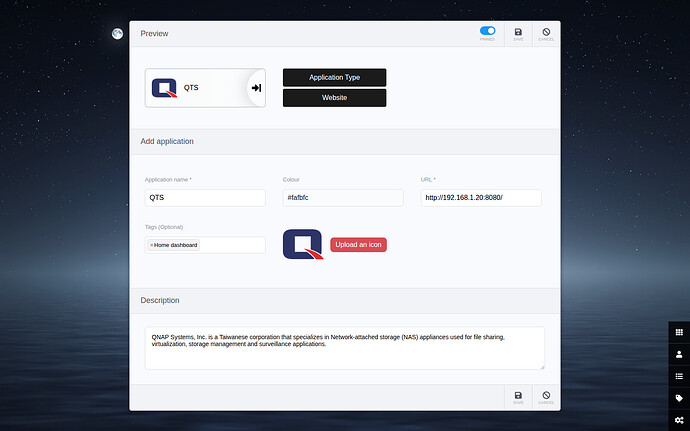Open the settings gears icon in sidebar
690x431 pixels.
679,420
